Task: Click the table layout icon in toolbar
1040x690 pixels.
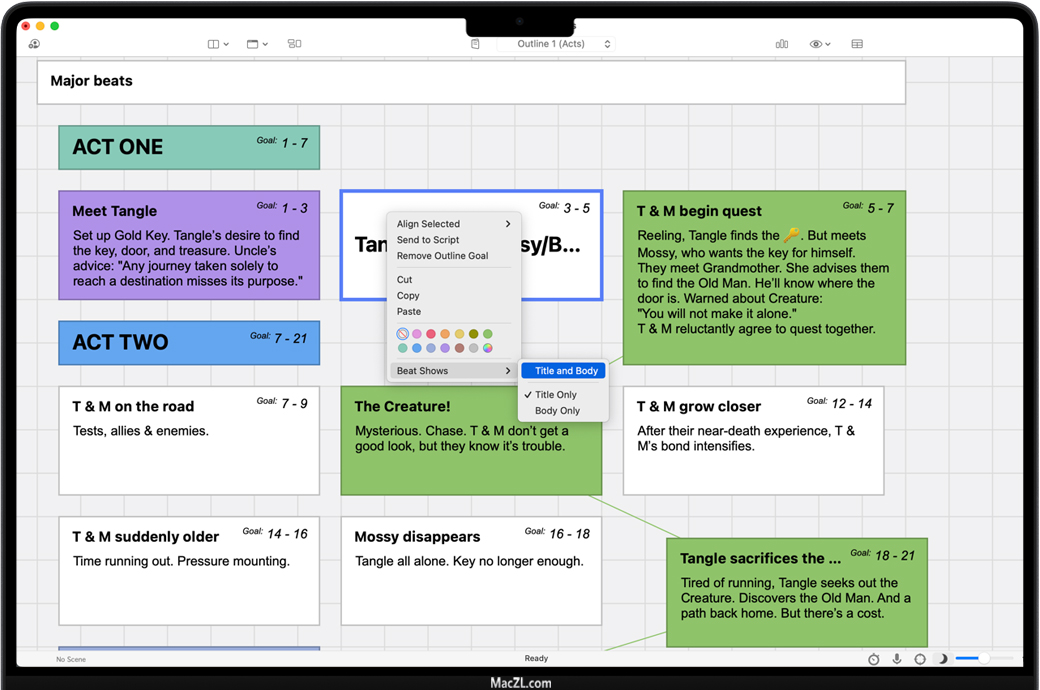Action: tap(857, 44)
